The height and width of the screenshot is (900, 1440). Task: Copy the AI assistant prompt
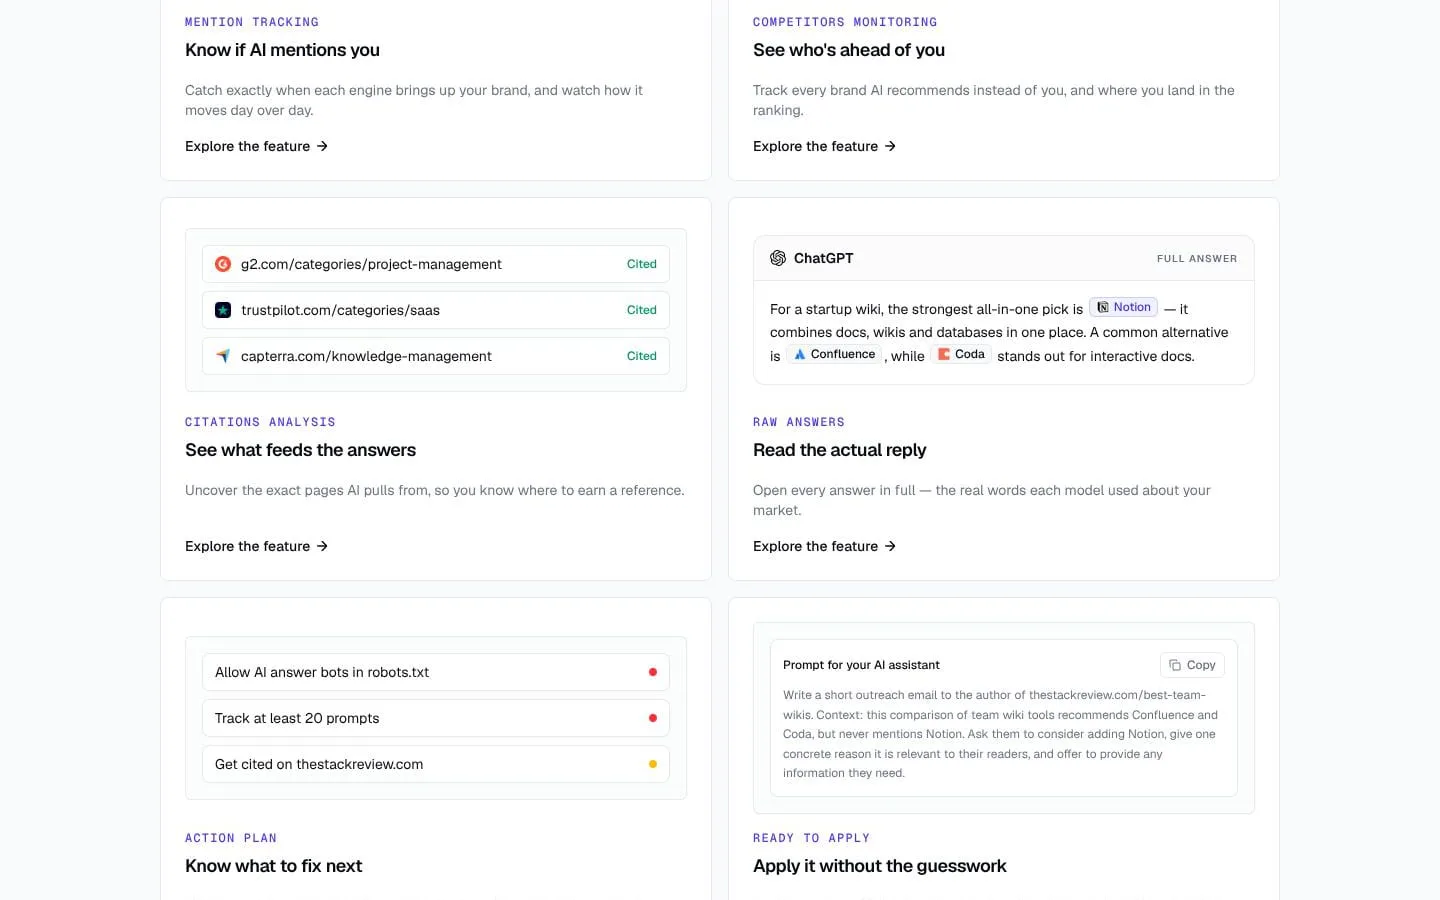coord(1192,665)
